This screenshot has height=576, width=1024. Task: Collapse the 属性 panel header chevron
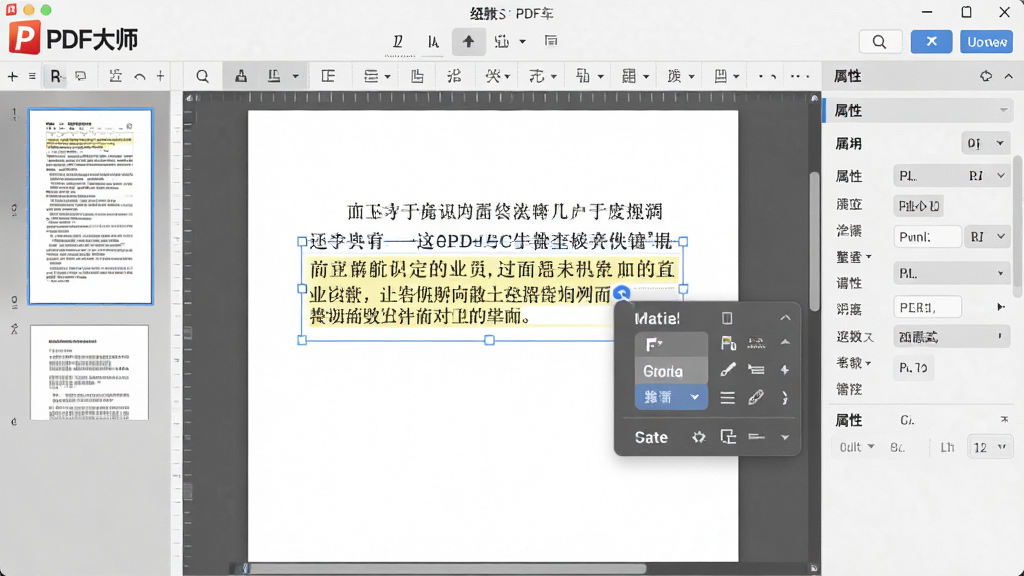click(1009, 76)
